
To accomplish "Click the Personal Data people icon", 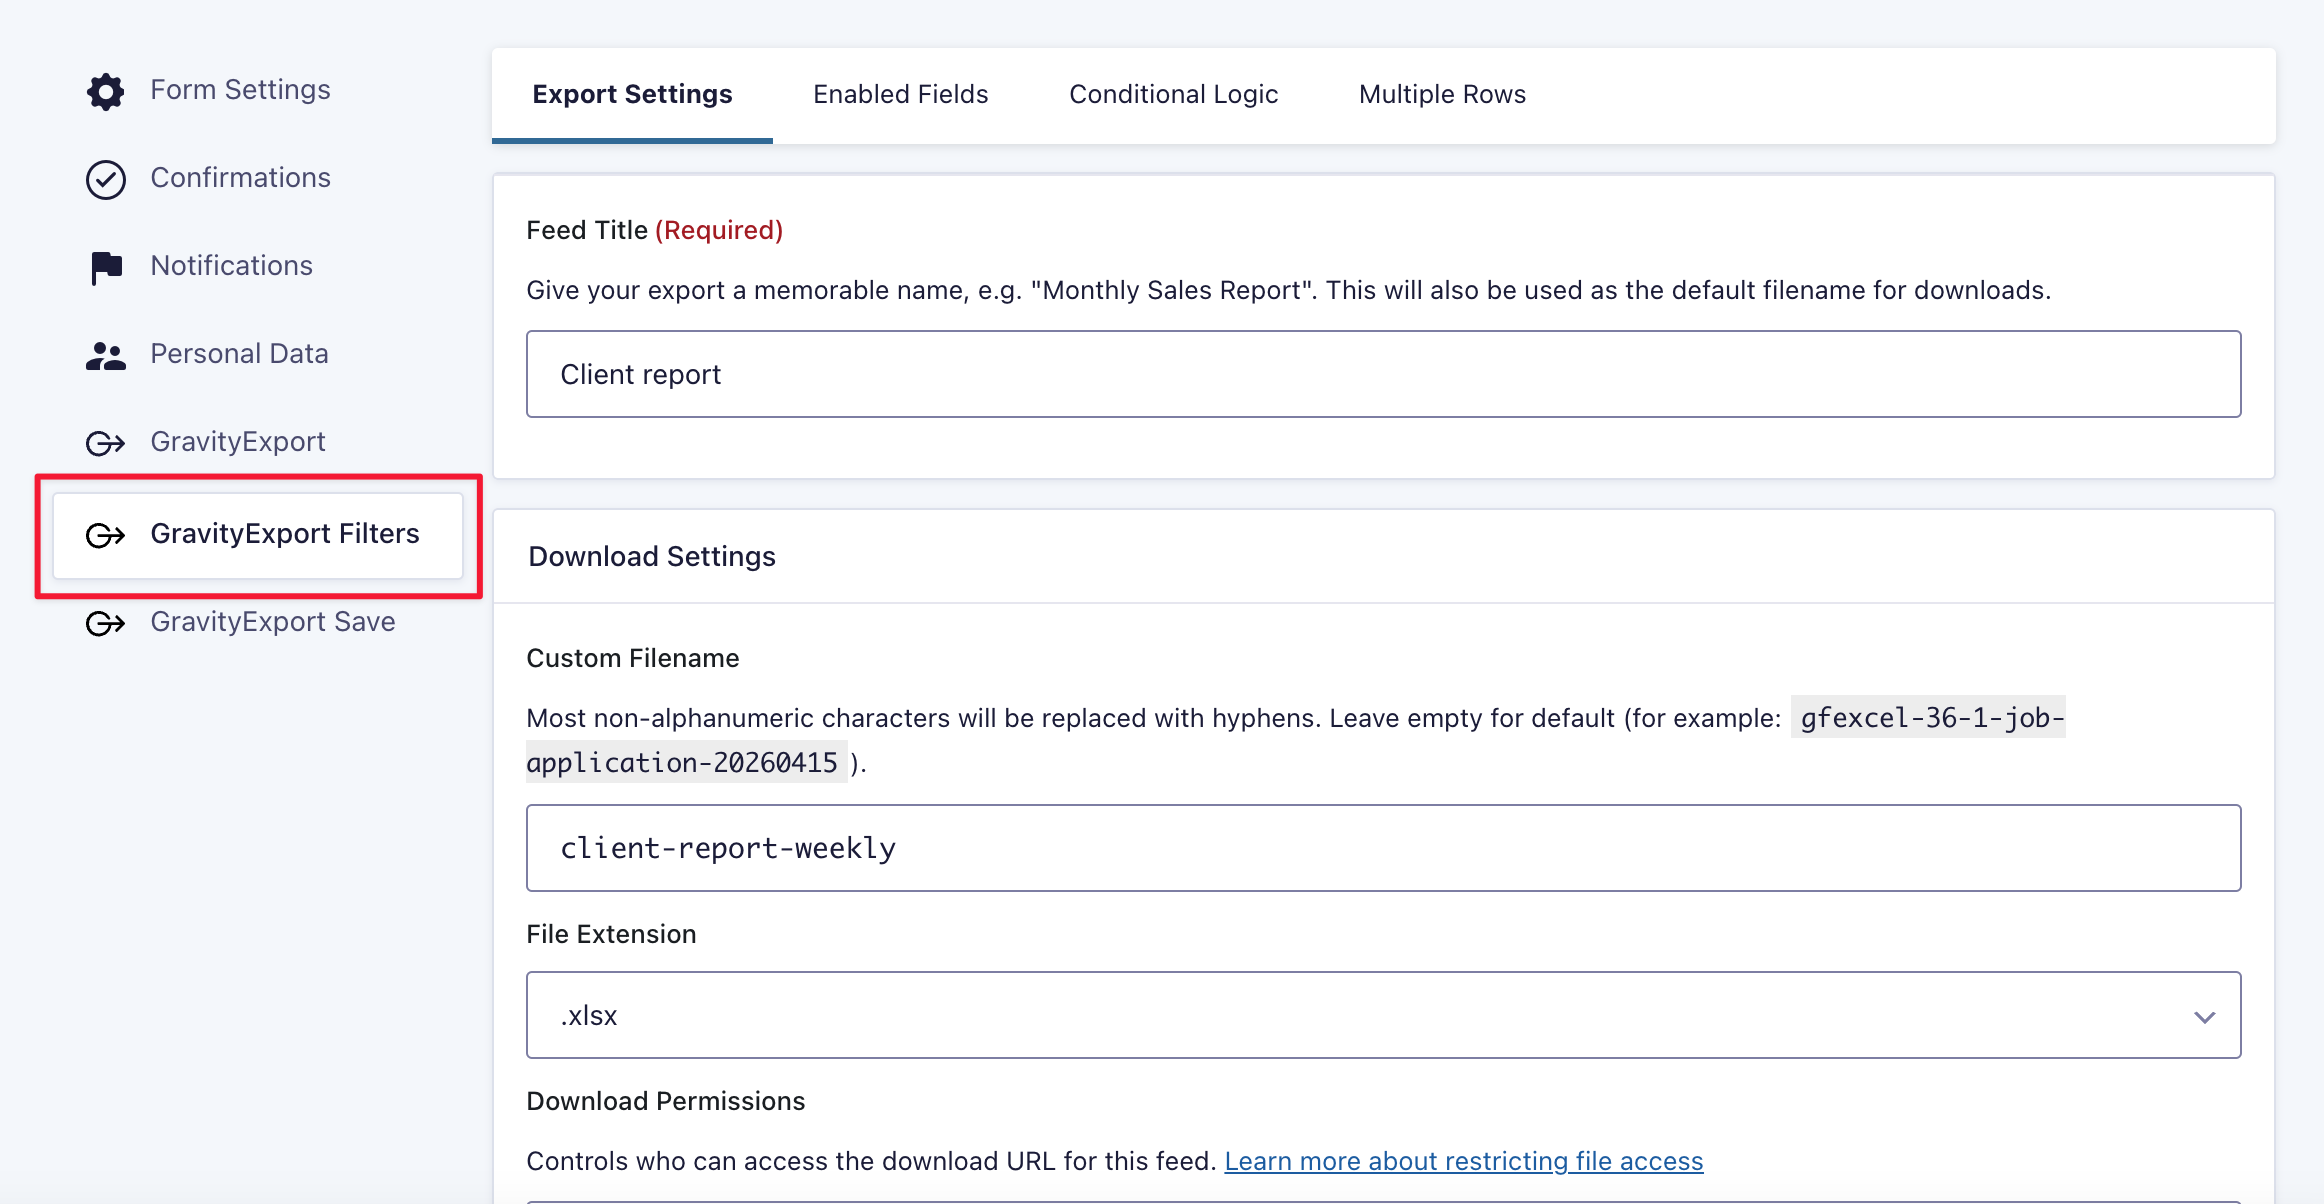I will [x=105, y=355].
